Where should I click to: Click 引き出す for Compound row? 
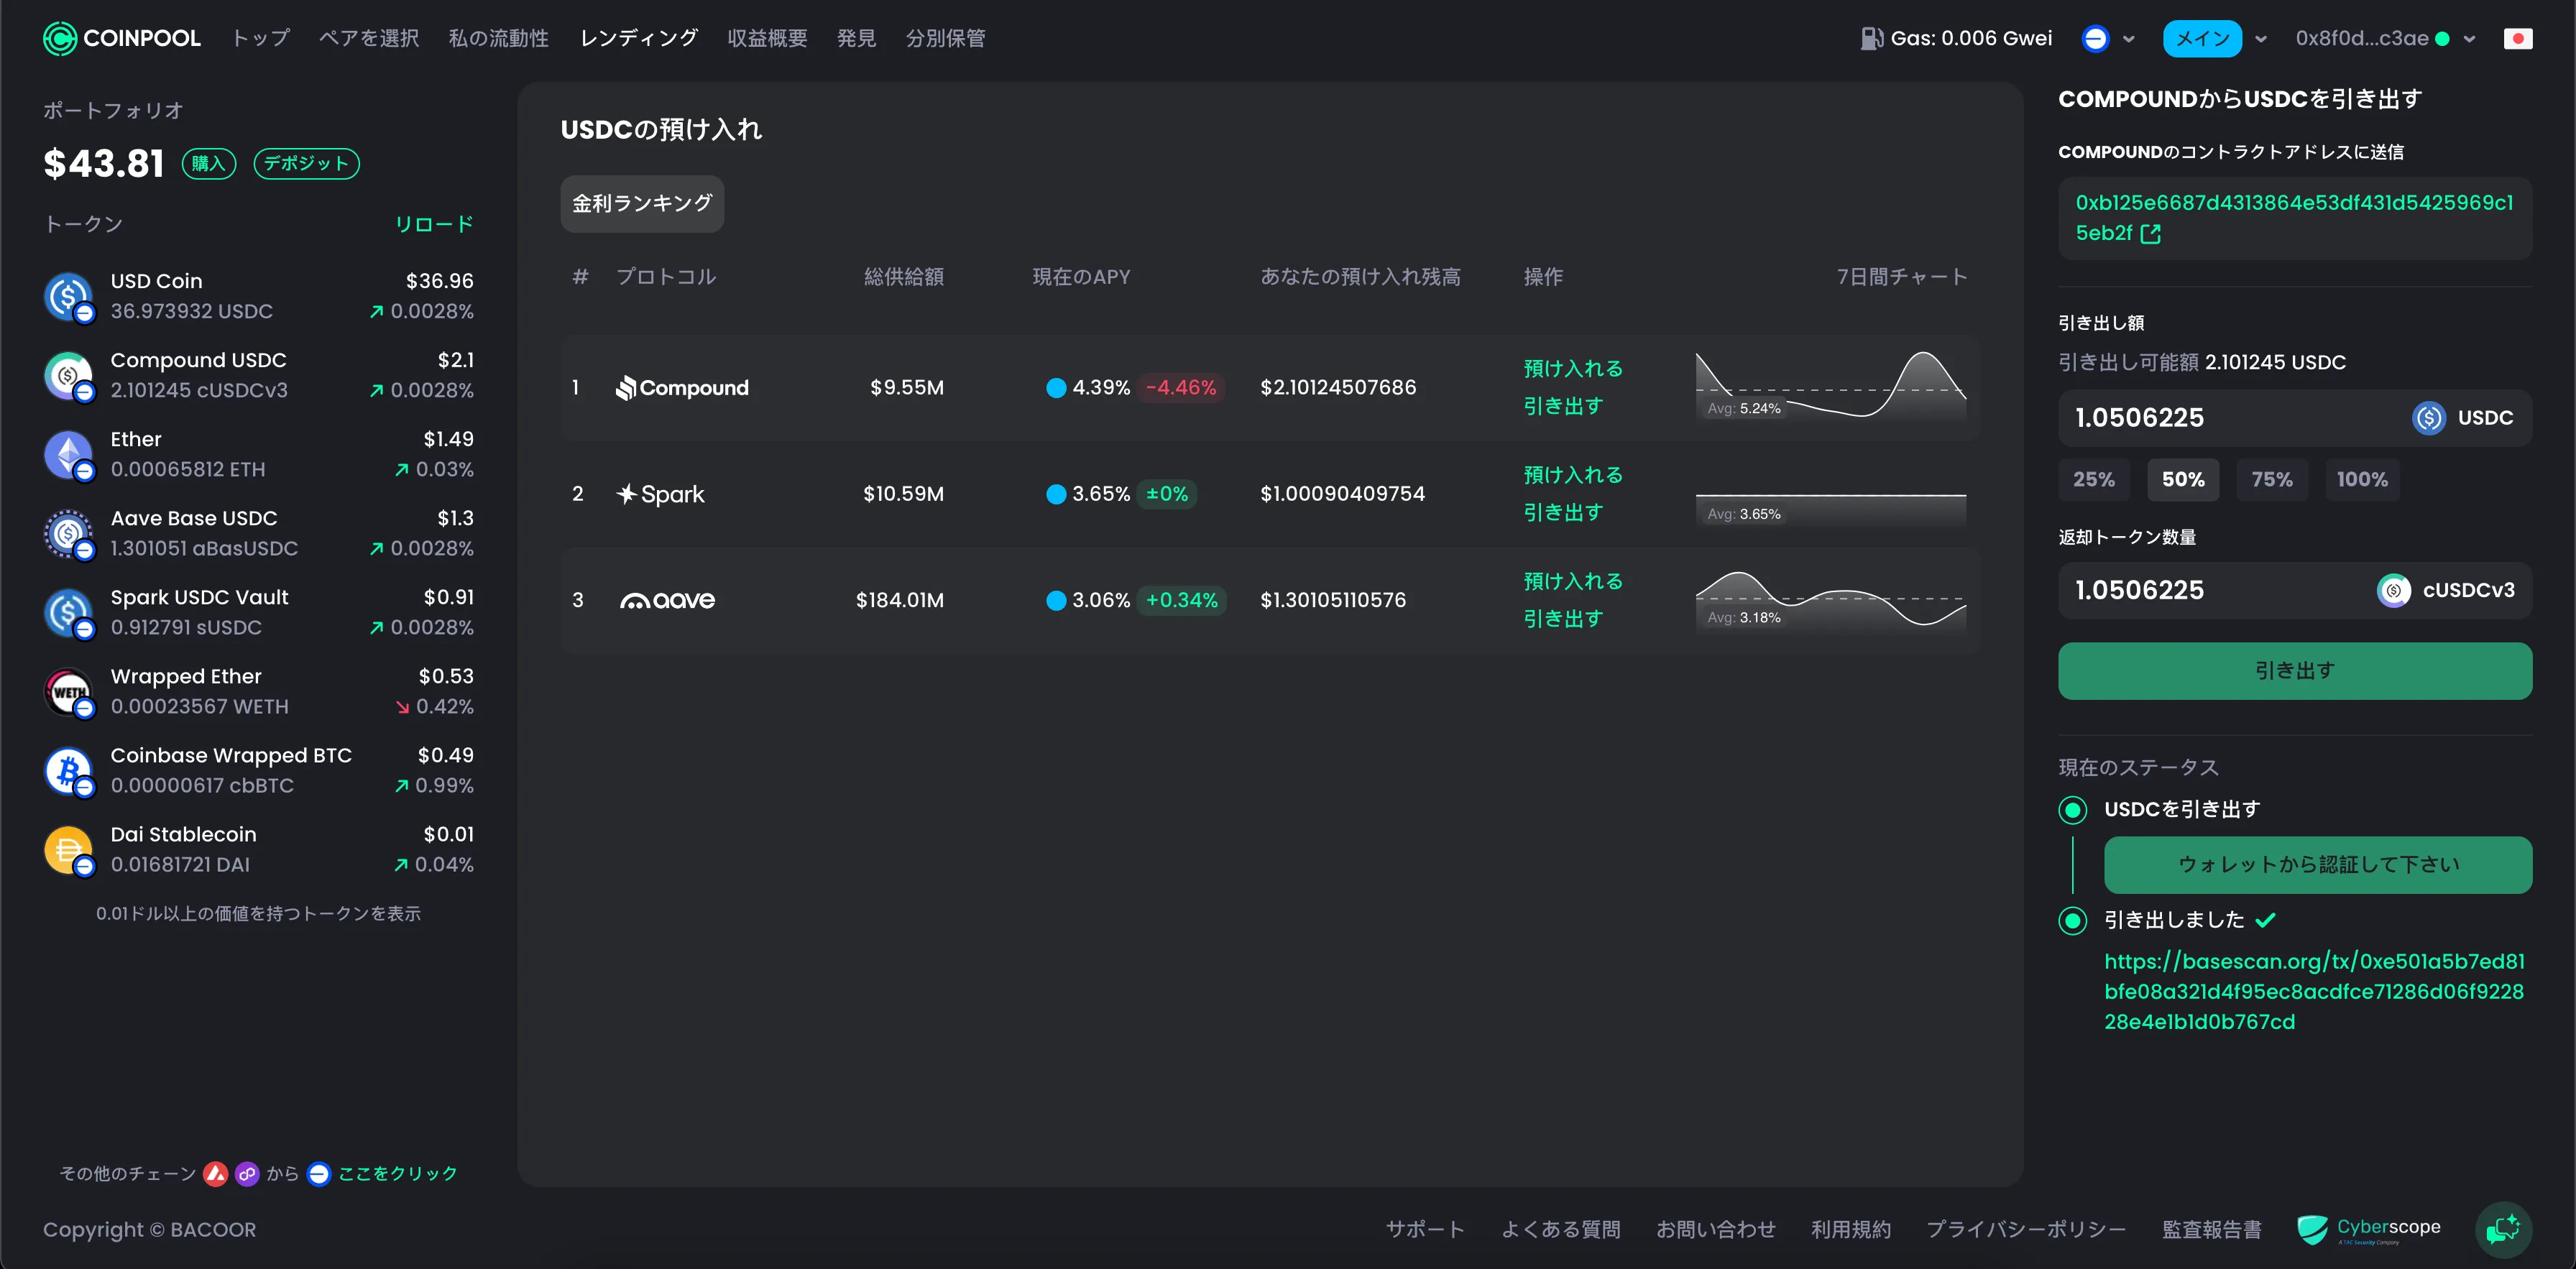tap(1563, 406)
